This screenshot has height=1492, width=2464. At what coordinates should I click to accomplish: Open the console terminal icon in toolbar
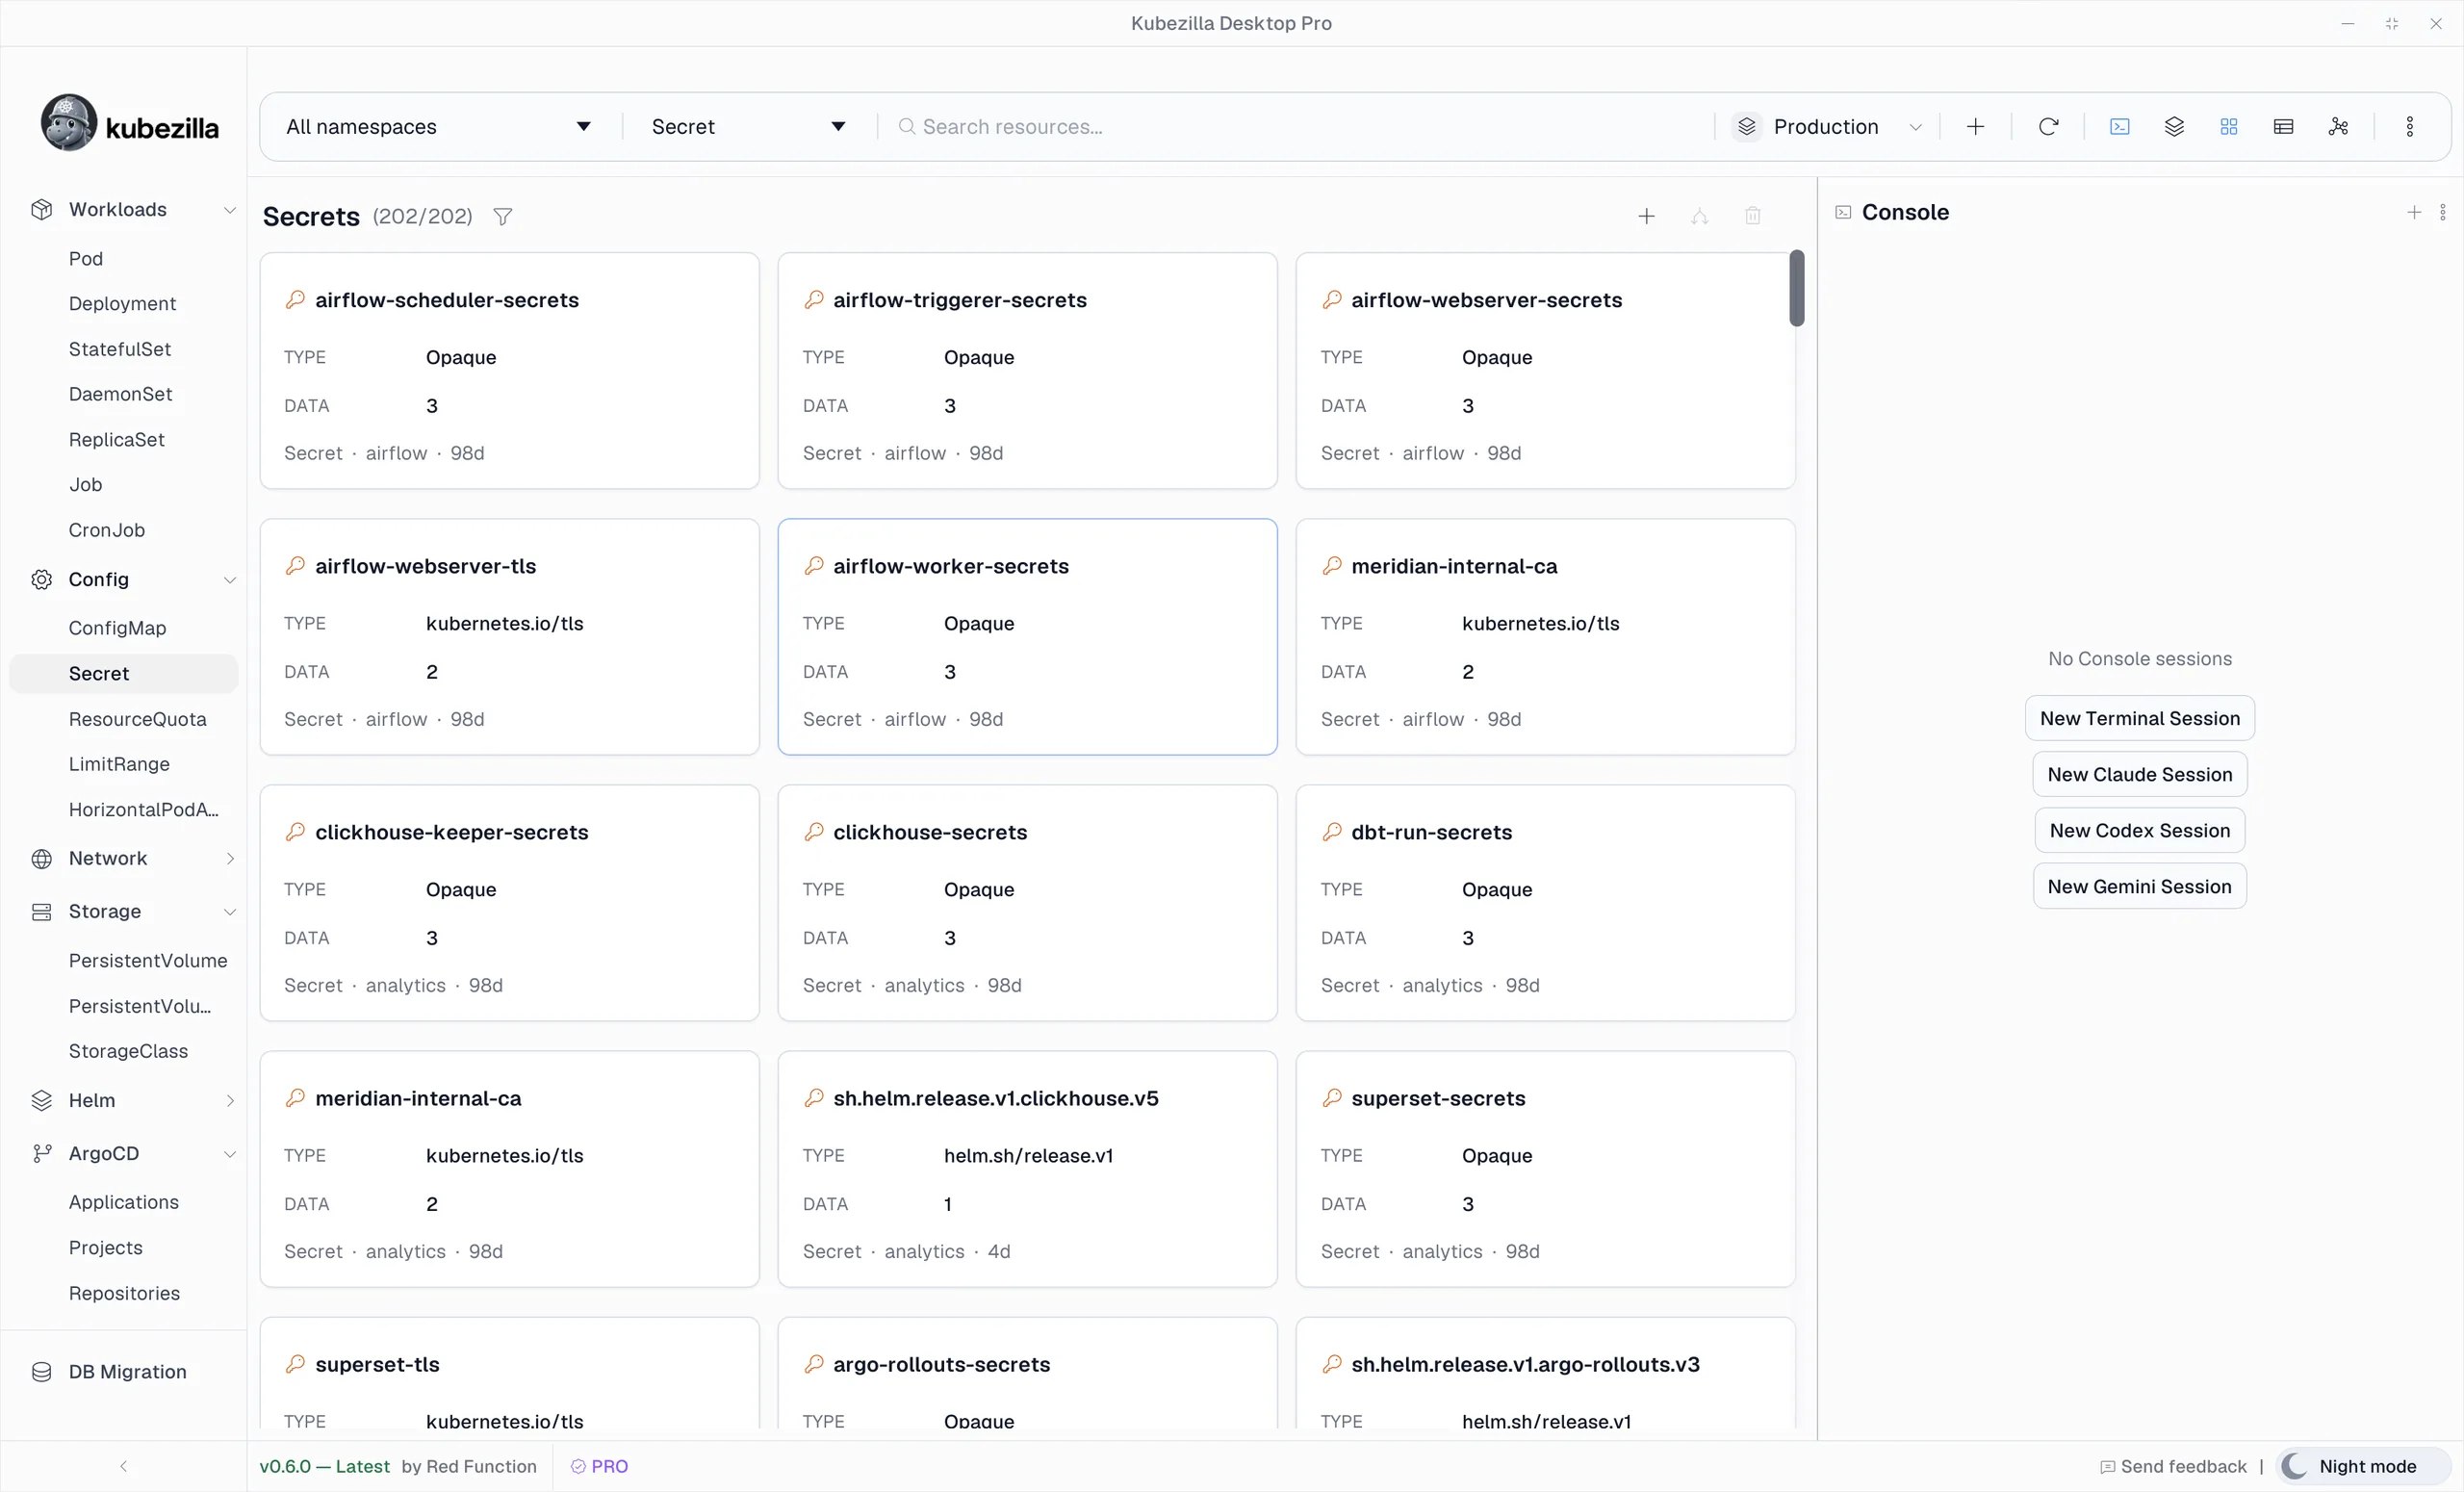[2119, 127]
